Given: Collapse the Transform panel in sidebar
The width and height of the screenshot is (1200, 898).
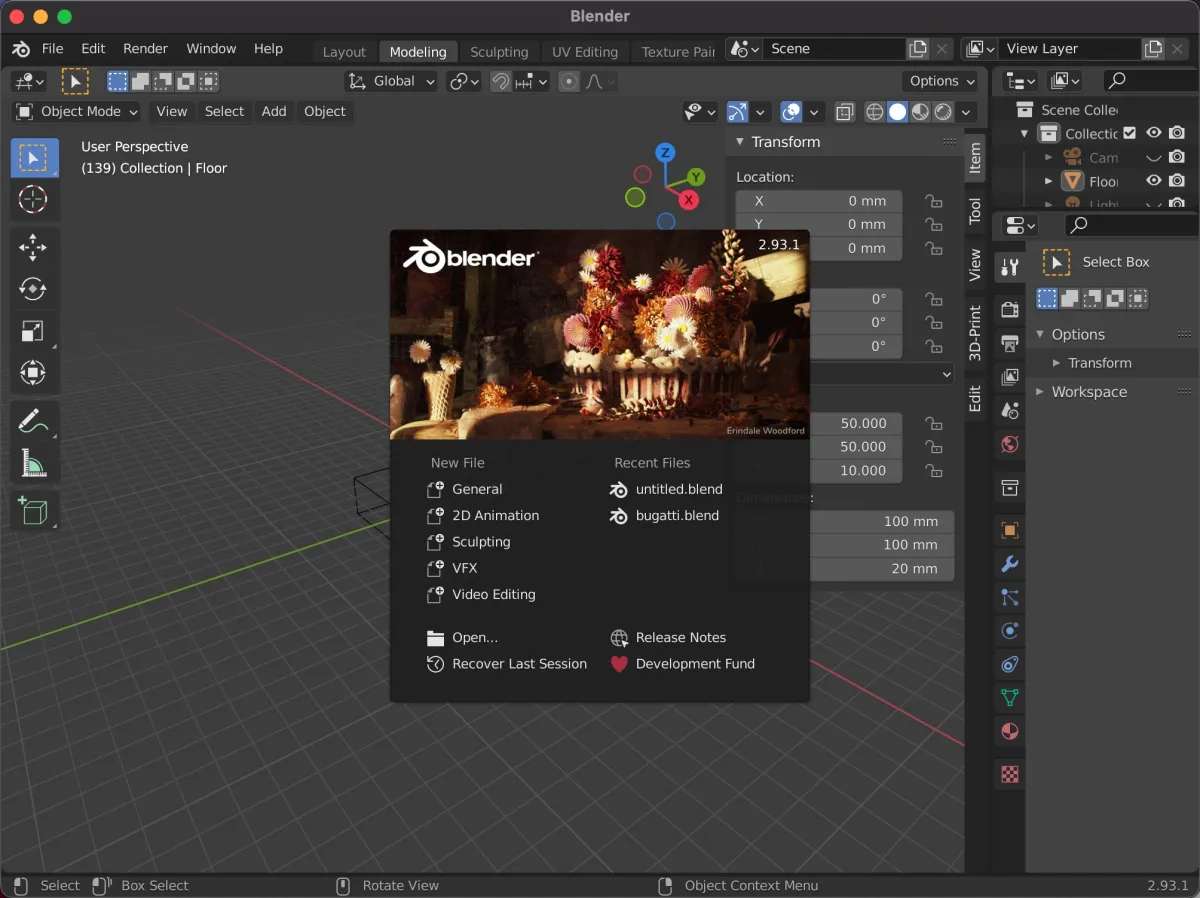Looking at the screenshot, I should point(740,142).
